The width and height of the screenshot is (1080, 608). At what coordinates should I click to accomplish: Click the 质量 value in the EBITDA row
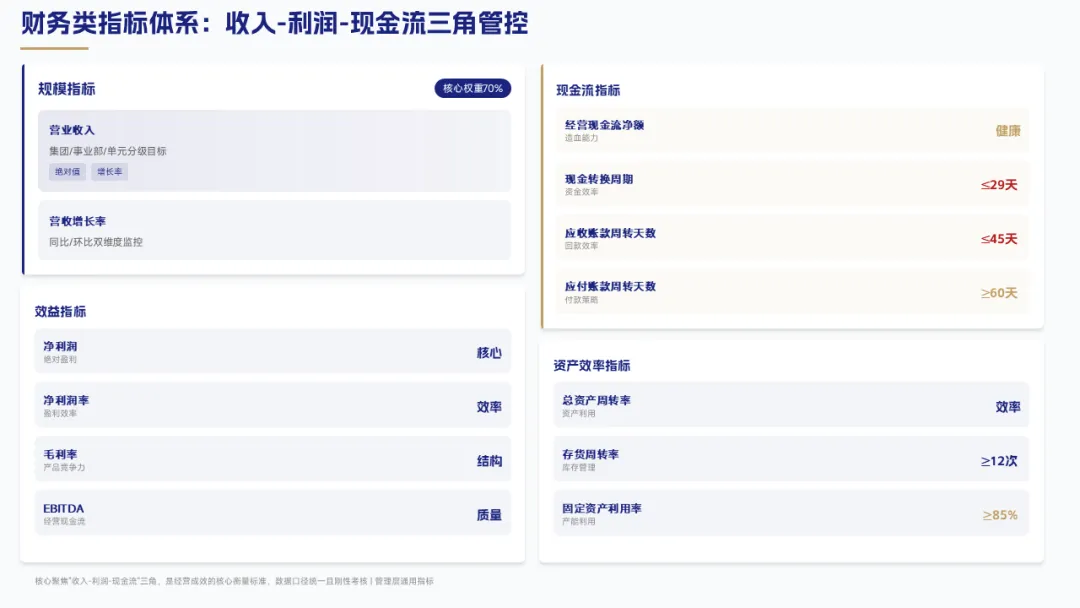(x=489, y=515)
